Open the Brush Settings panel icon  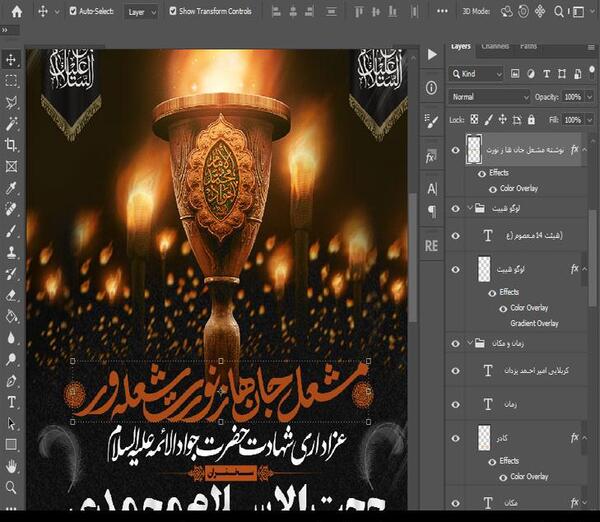(x=432, y=121)
